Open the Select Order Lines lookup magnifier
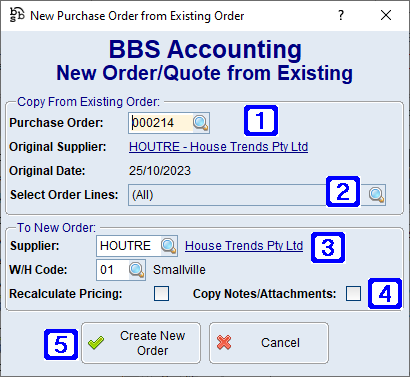 pos(377,195)
